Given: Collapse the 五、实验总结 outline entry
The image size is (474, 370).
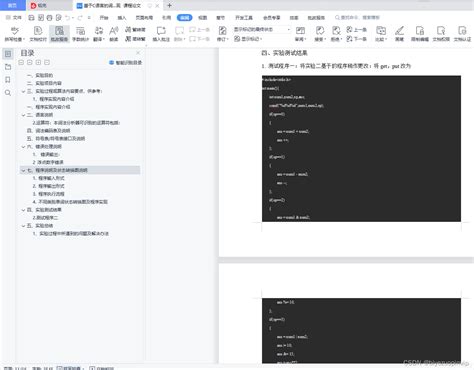Looking at the screenshot, I should coord(23,226).
